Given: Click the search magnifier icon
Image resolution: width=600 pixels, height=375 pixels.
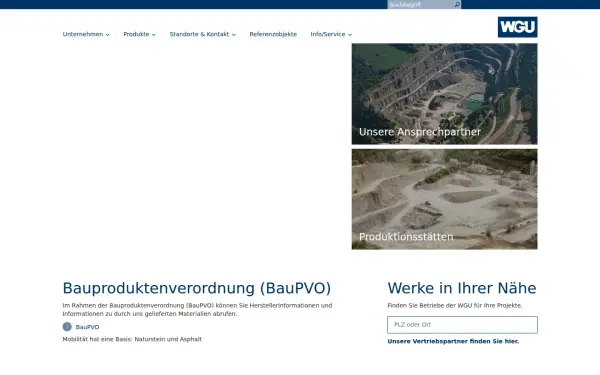Looking at the screenshot, I should [x=457, y=5].
